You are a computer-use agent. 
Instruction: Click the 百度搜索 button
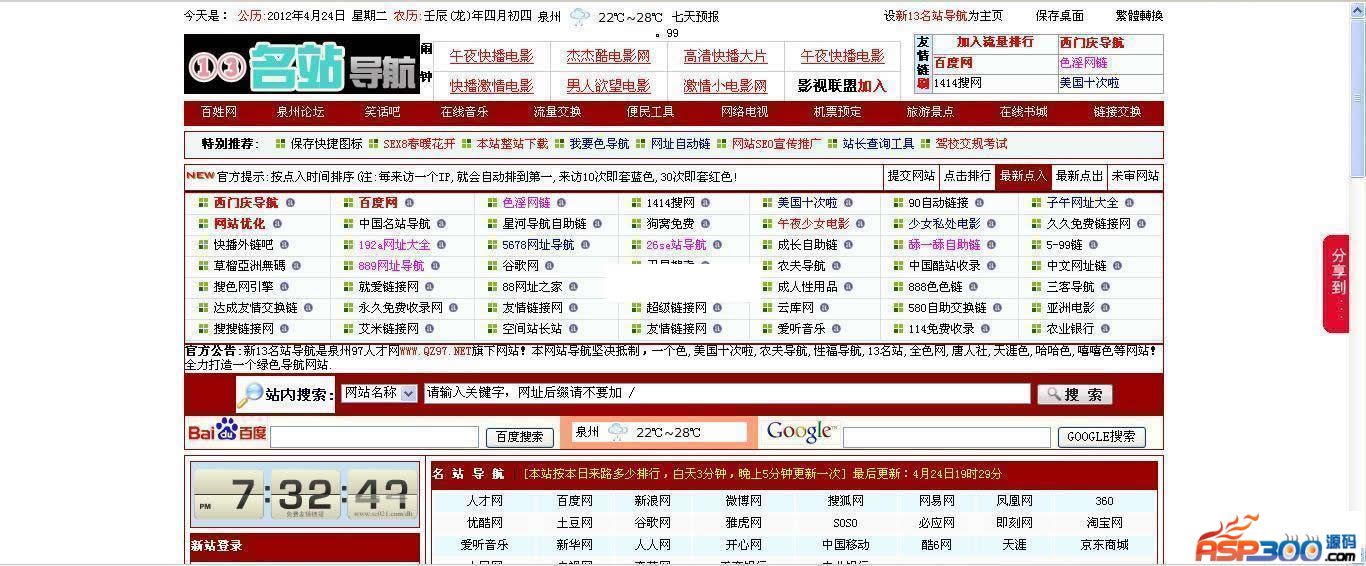click(x=520, y=437)
